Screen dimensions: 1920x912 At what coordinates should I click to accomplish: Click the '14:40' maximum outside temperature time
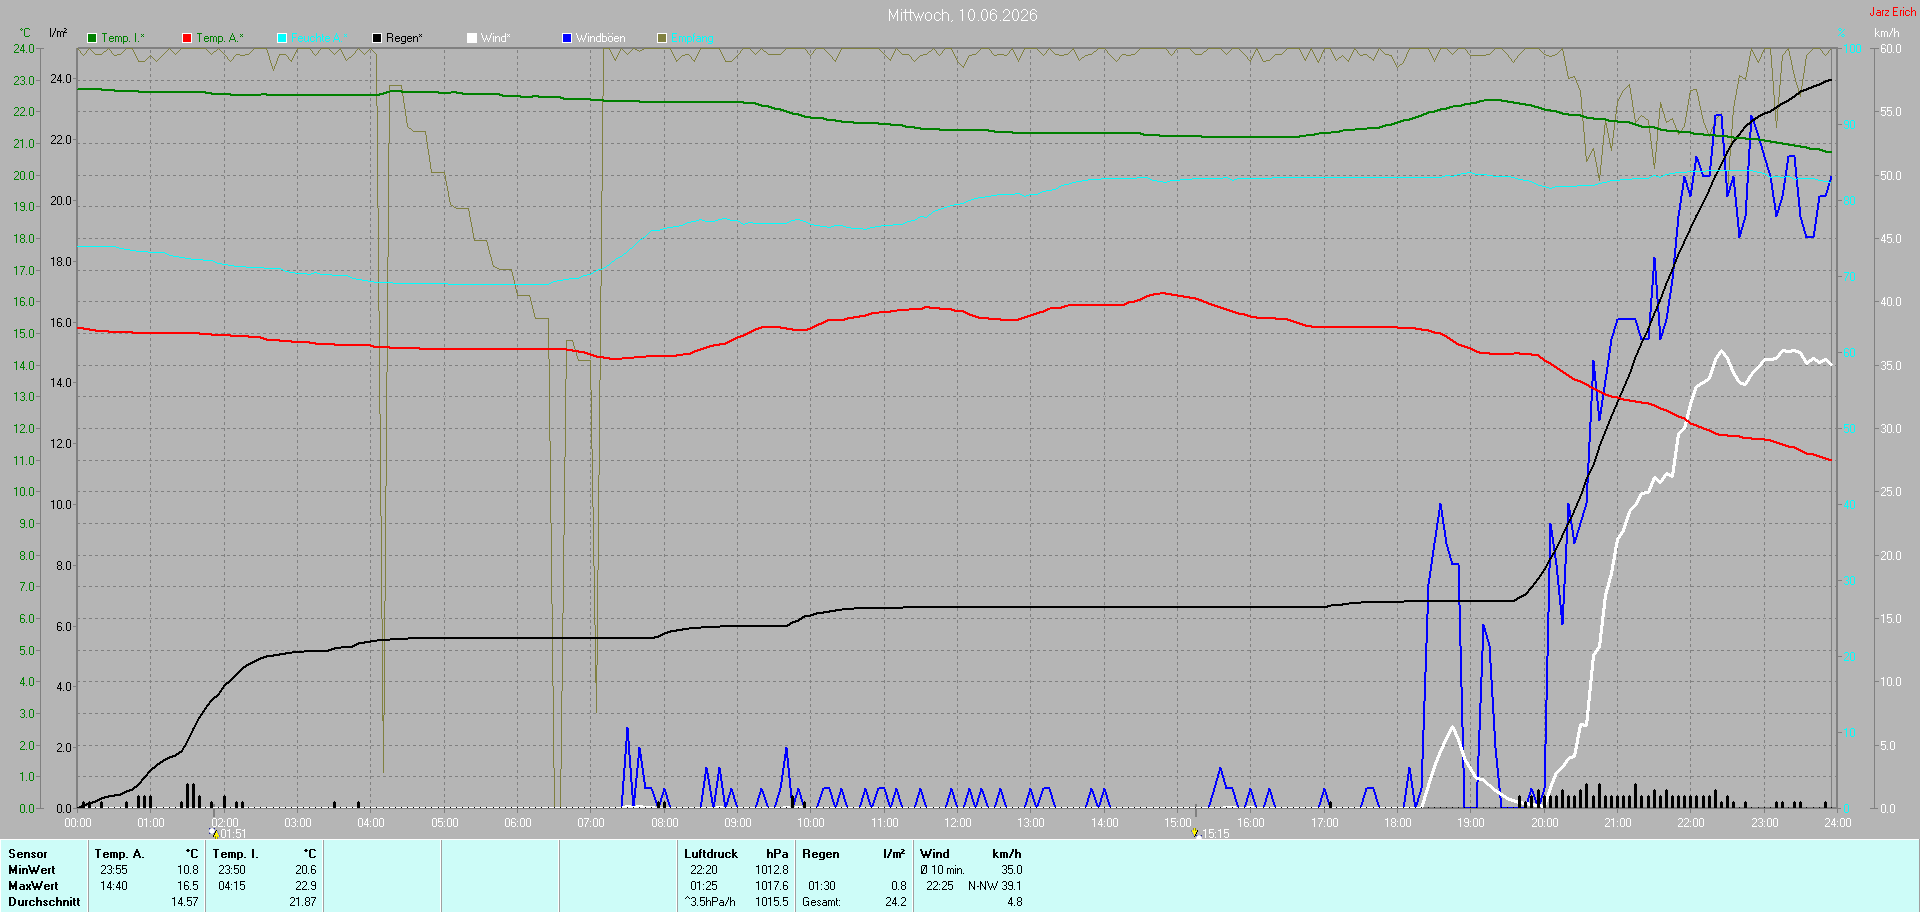pyautogui.click(x=114, y=886)
